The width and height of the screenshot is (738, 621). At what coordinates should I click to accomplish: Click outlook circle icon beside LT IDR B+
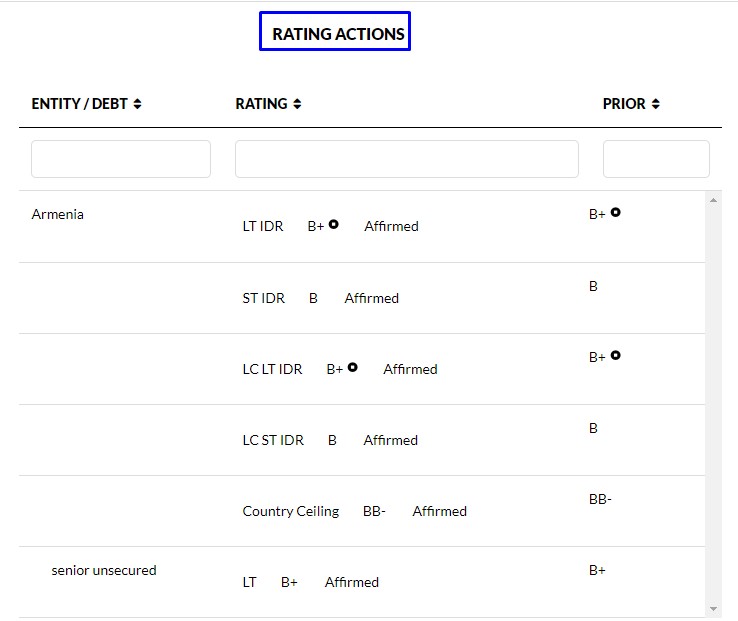tap(334, 225)
